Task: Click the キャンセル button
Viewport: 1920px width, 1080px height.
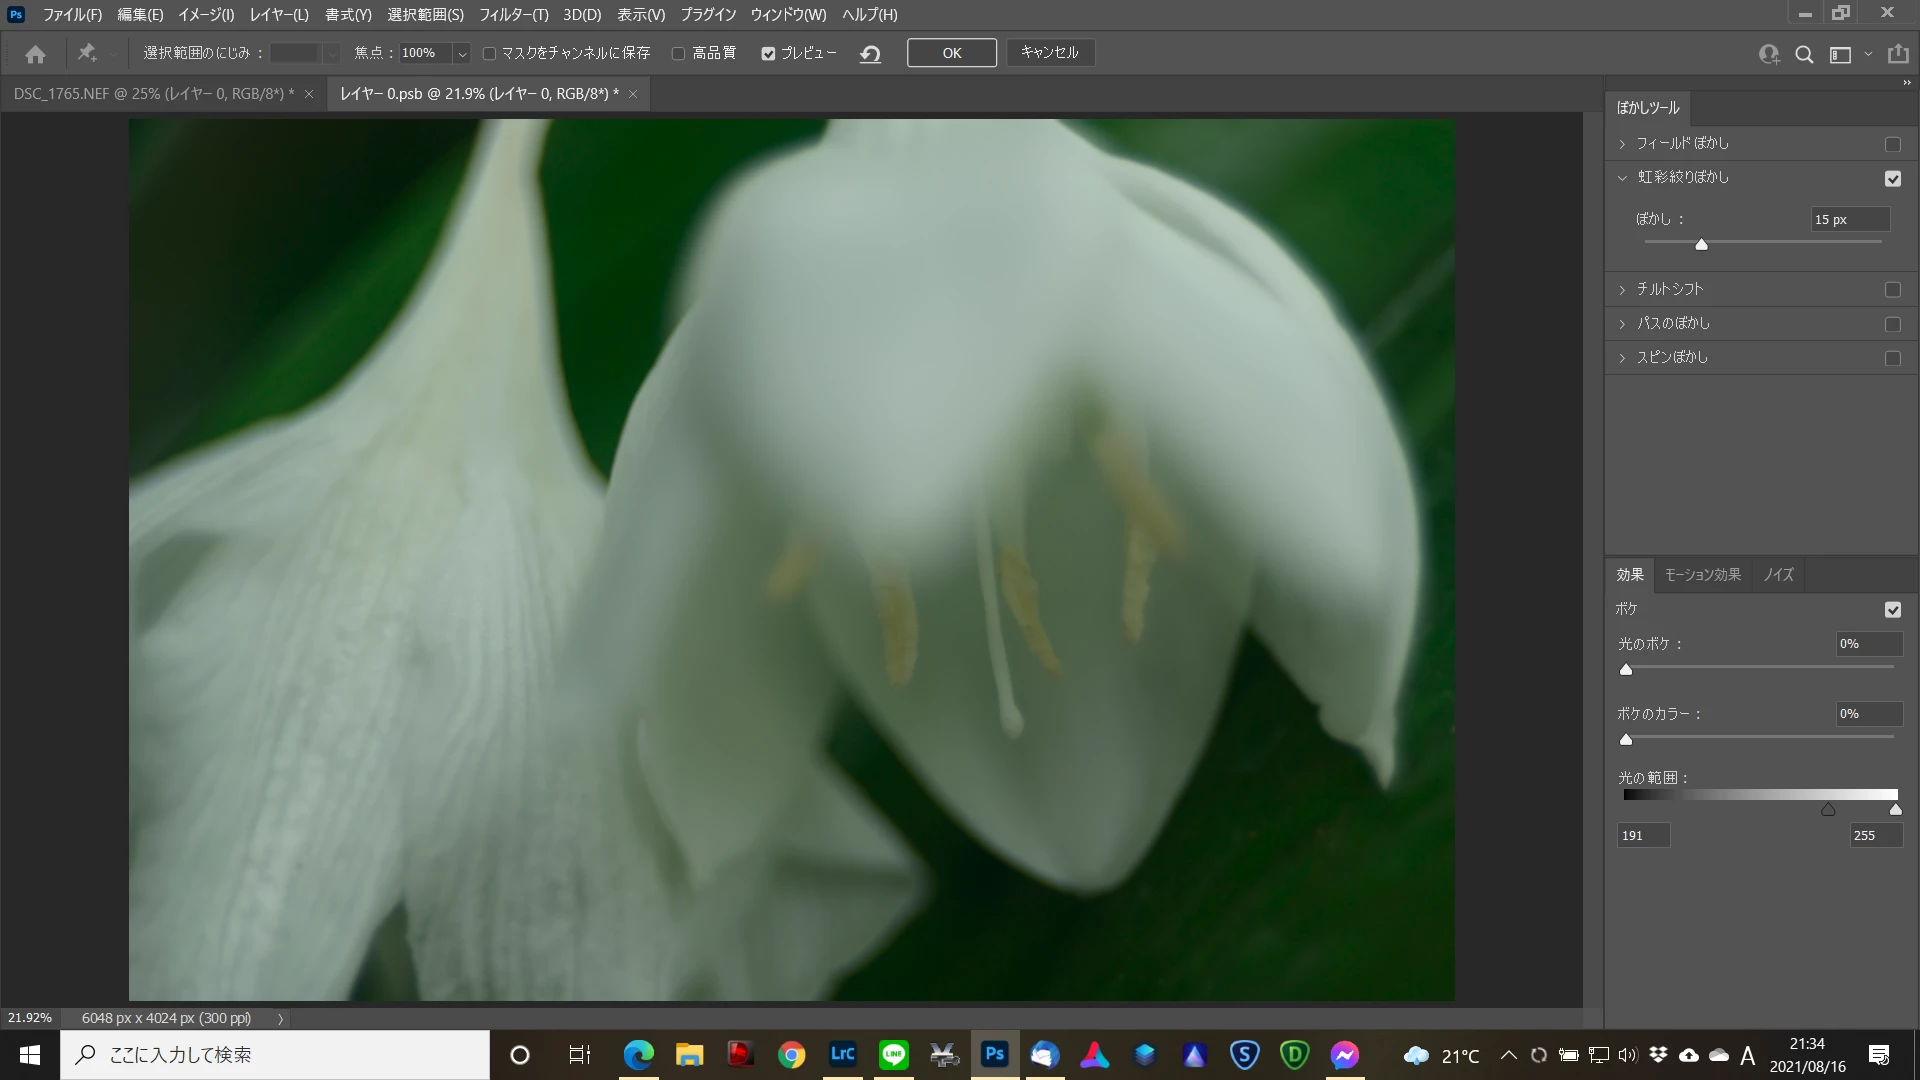Action: point(1049,53)
